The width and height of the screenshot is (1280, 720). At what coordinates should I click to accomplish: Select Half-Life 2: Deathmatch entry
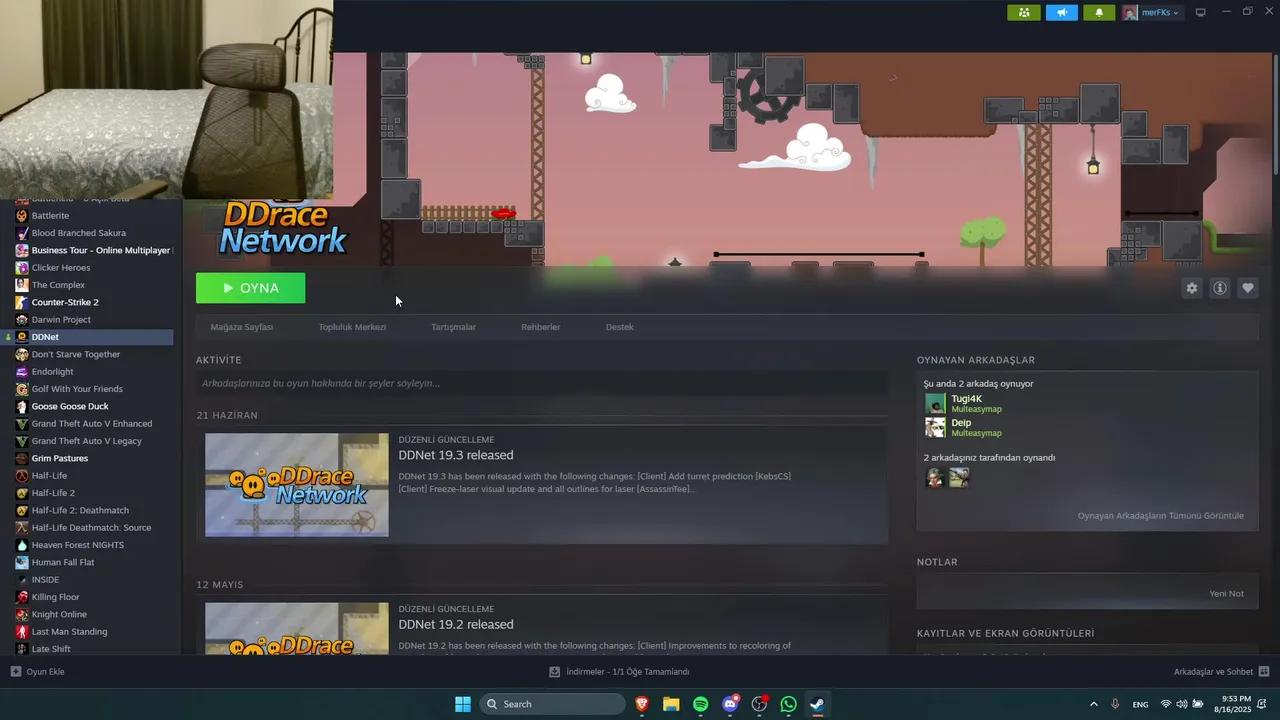[80, 510]
